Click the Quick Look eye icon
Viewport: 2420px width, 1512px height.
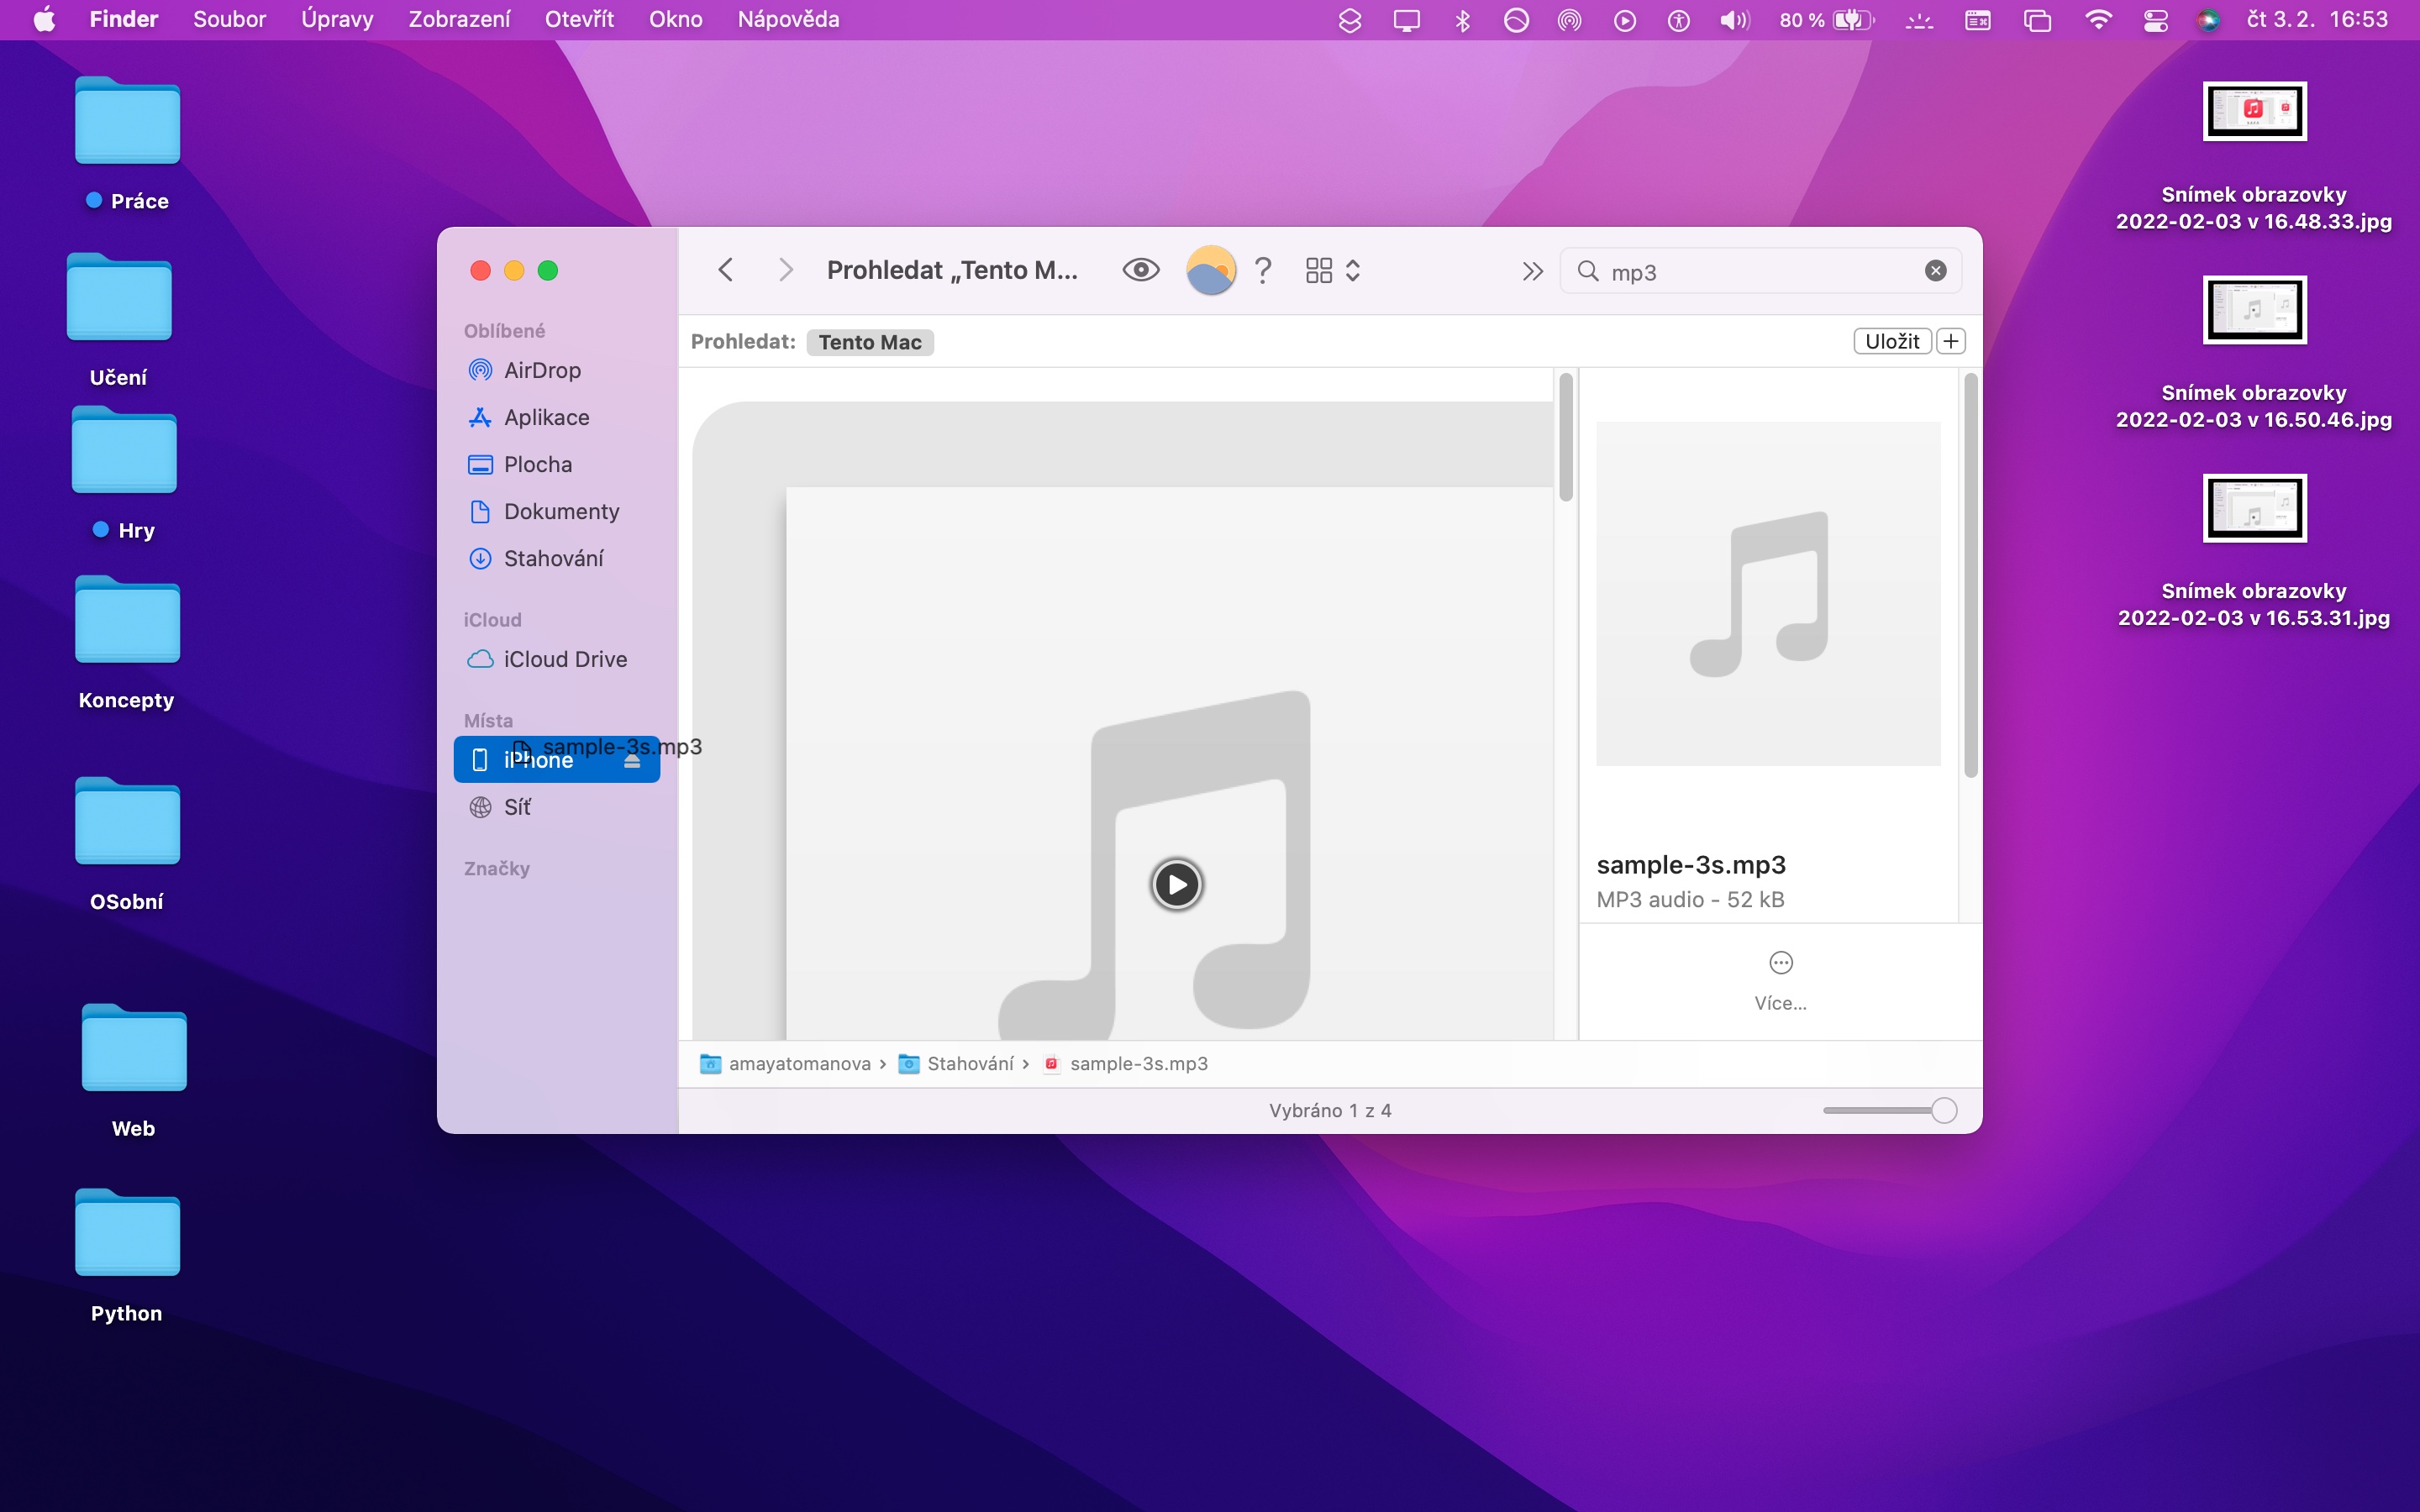click(1140, 270)
